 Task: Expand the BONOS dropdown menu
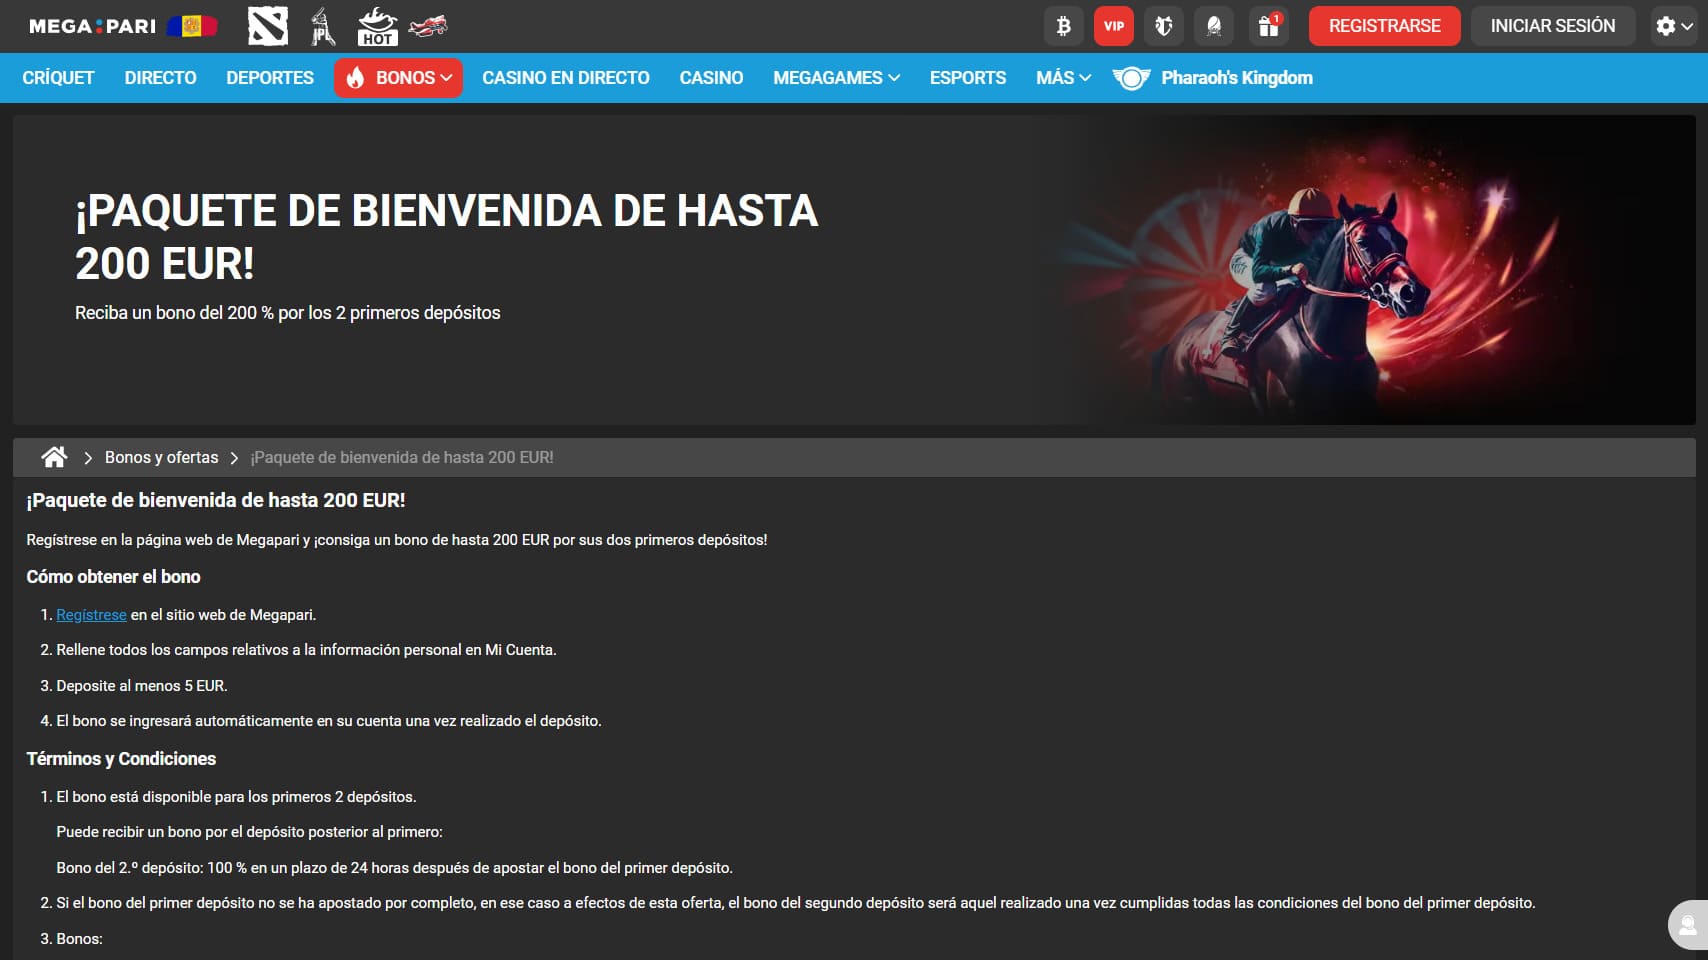pos(398,78)
